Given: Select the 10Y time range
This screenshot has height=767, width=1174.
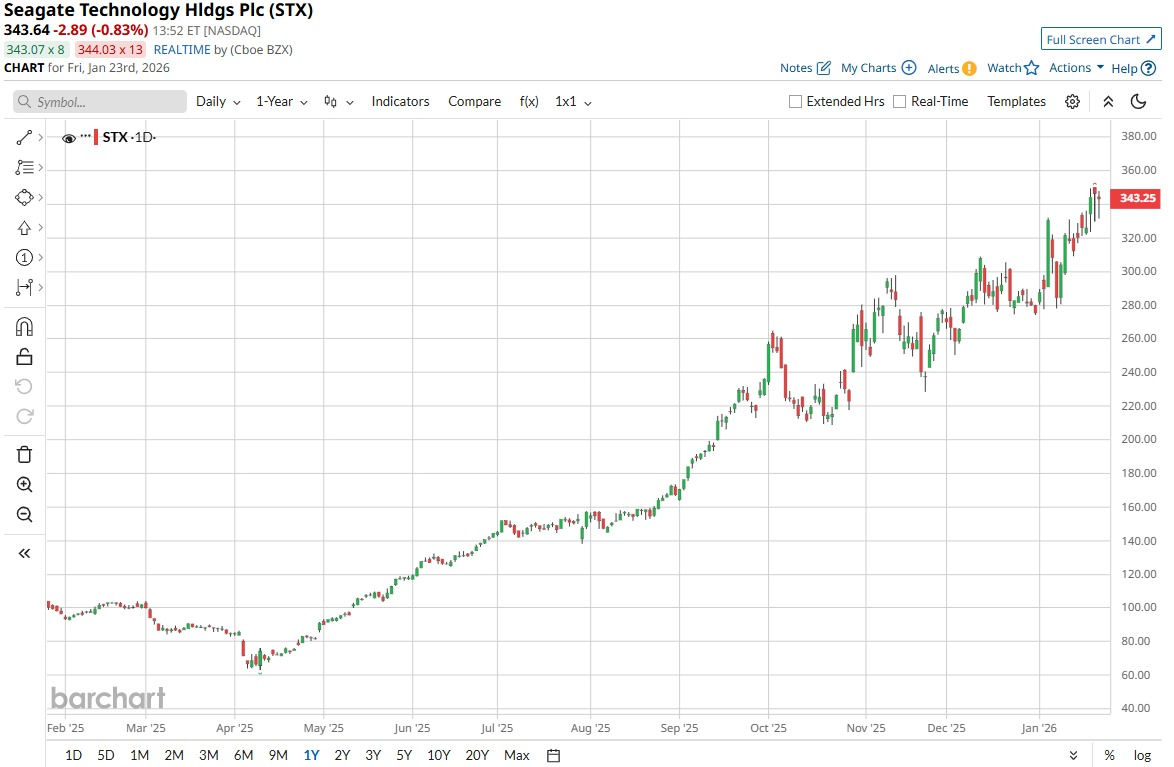Looking at the screenshot, I should [x=439, y=756].
